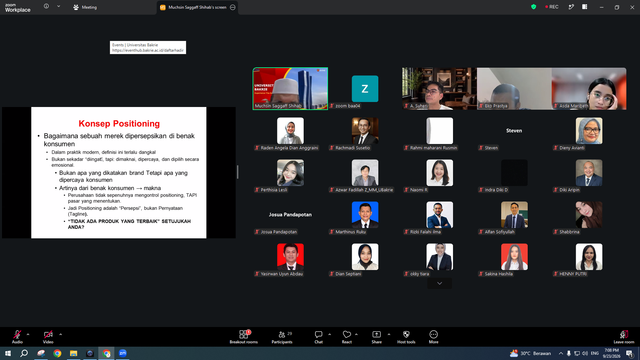Click the Share screen button
The image size is (640, 360).
click(376, 337)
